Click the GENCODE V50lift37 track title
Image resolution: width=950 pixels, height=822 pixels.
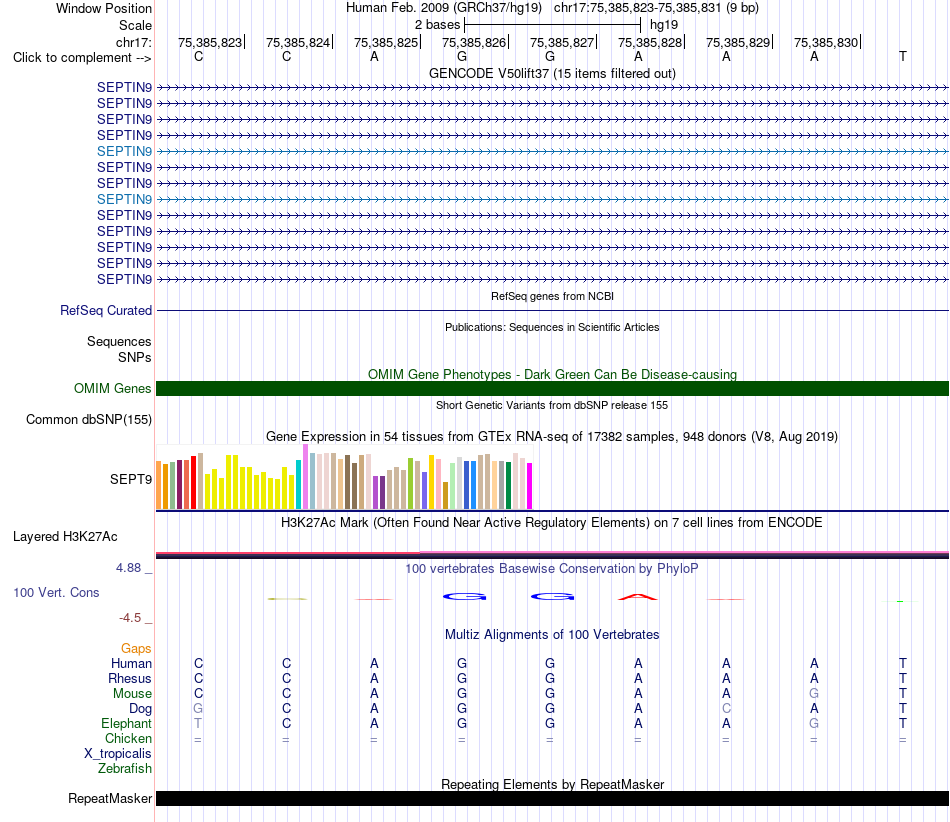(x=552, y=73)
